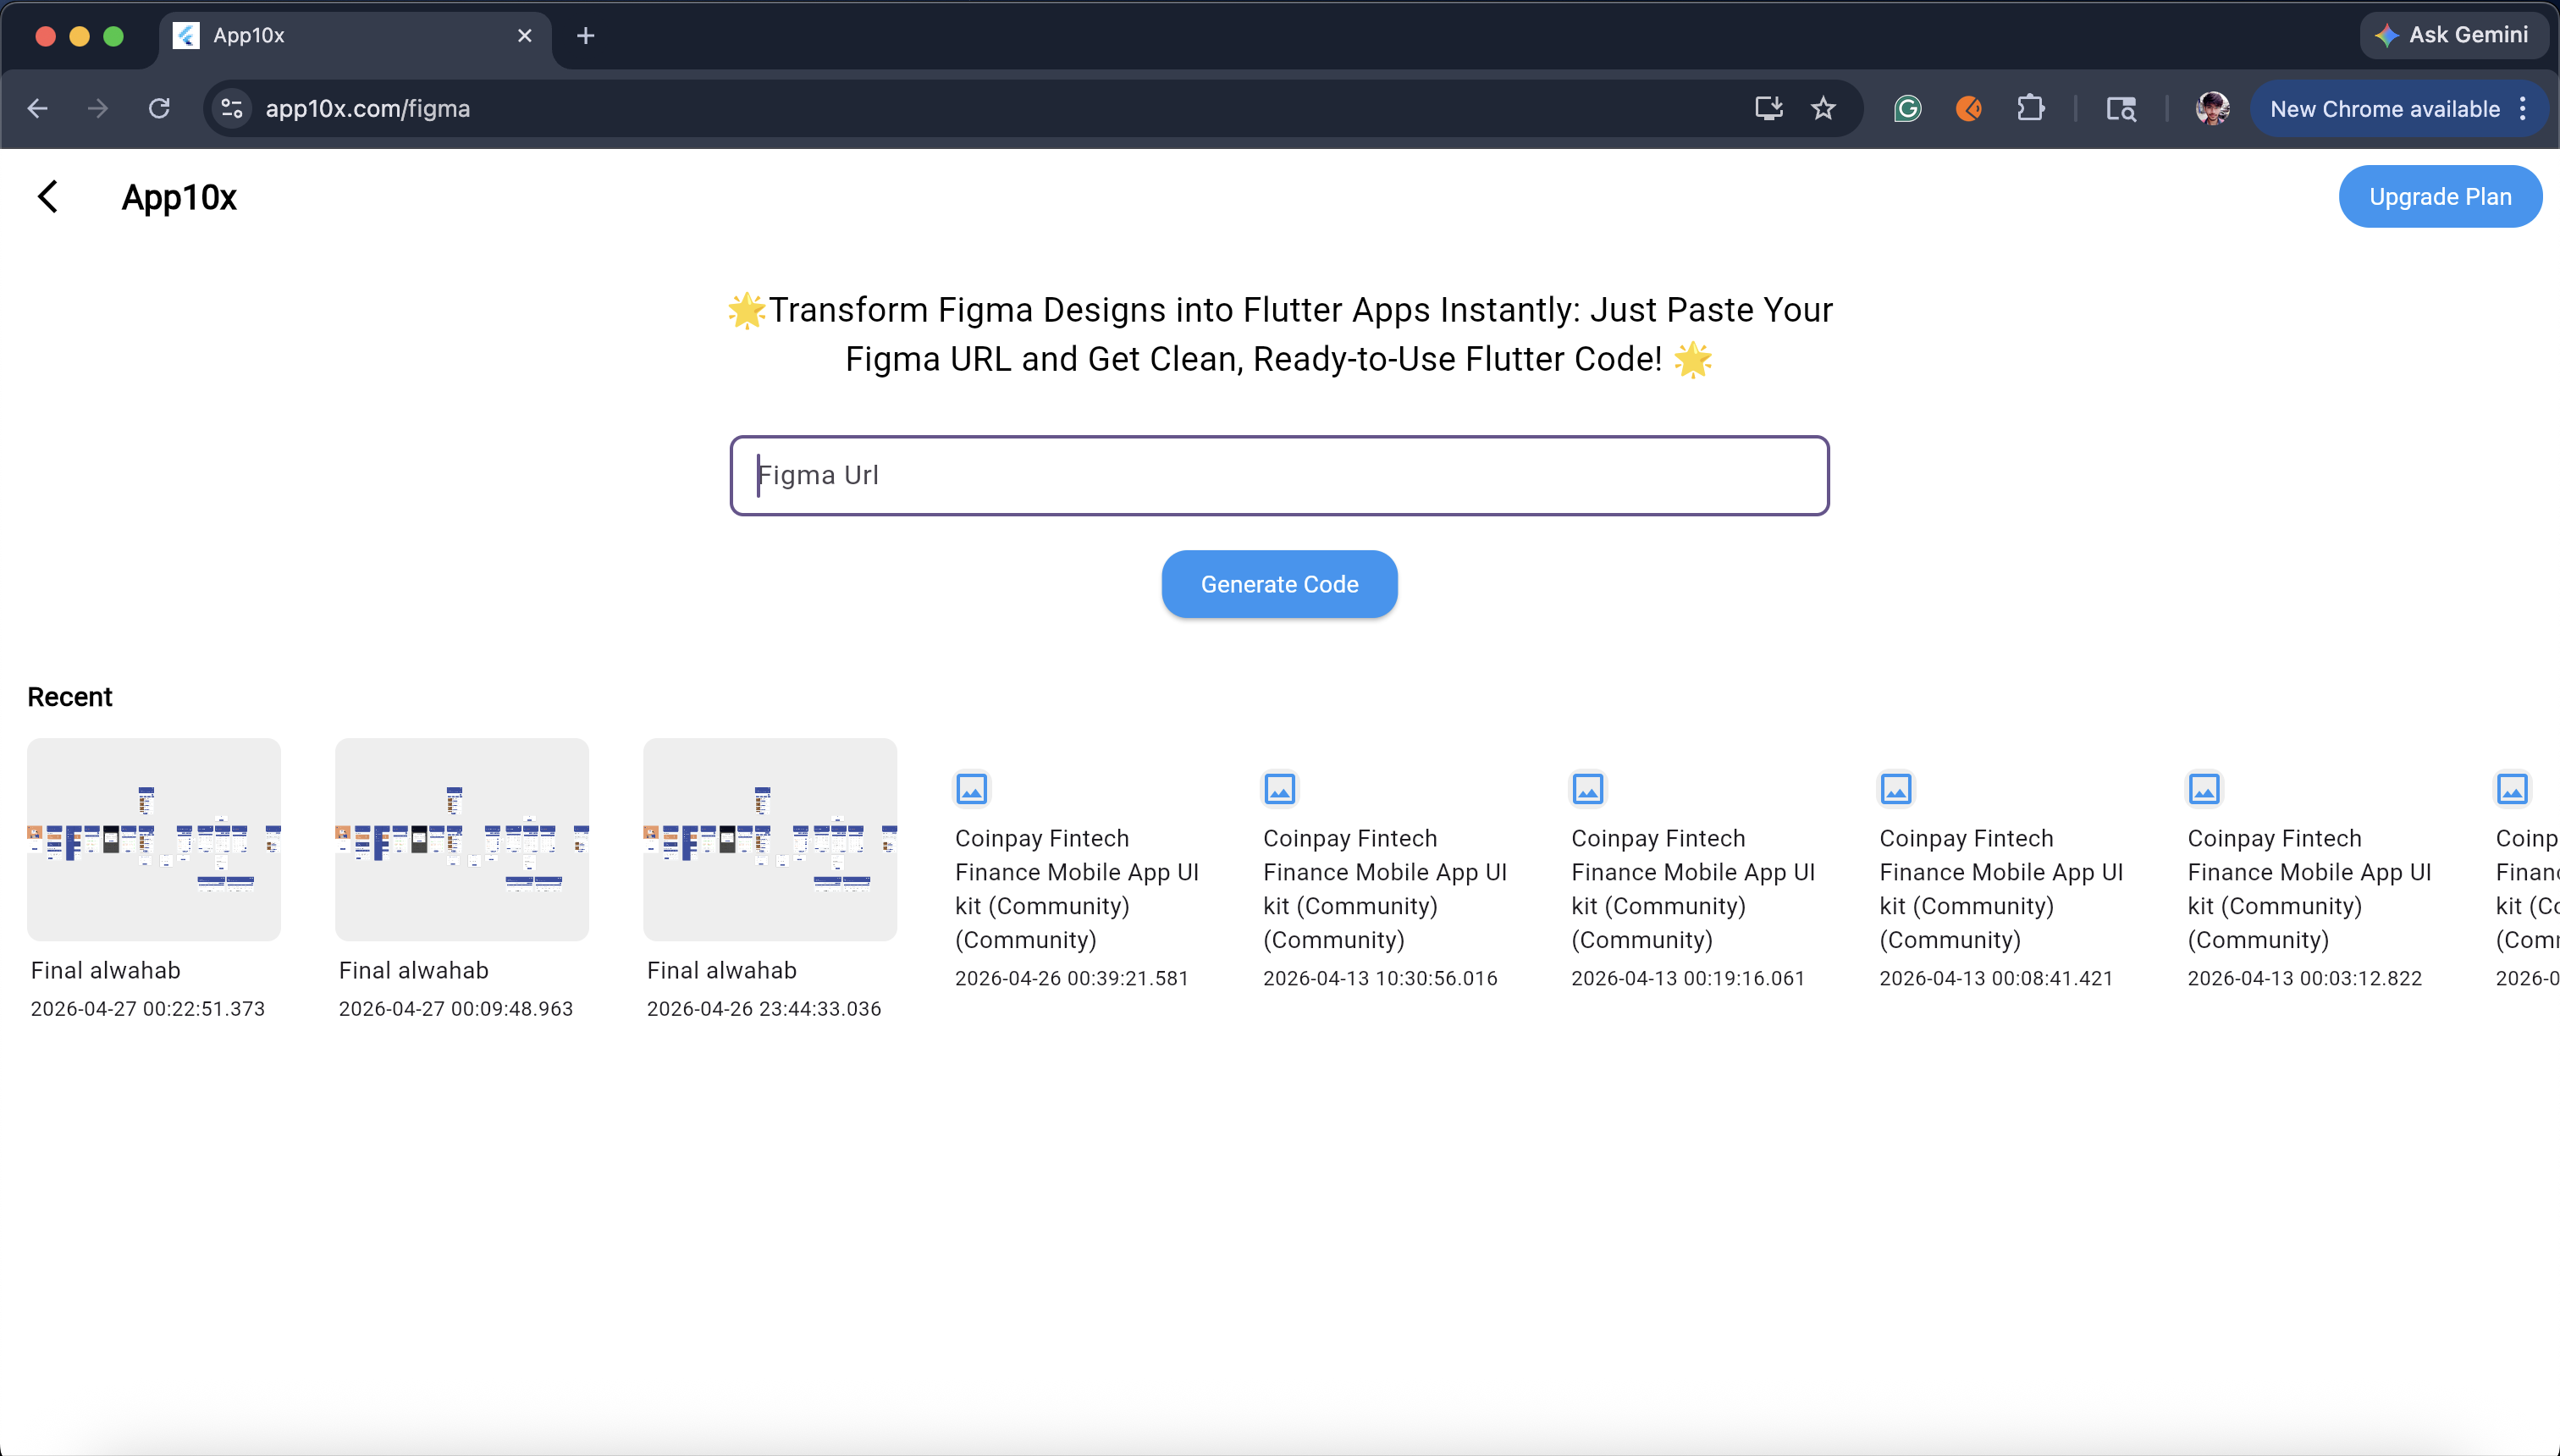Click the address bar URL app10x.com/figma

[367, 109]
